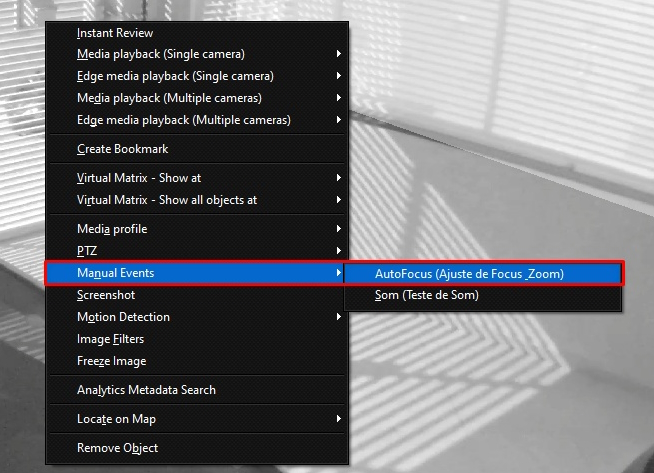Expand arrow beside Edge media playback (Single camera)
The width and height of the screenshot is (654, 473).
click(339, 76)
